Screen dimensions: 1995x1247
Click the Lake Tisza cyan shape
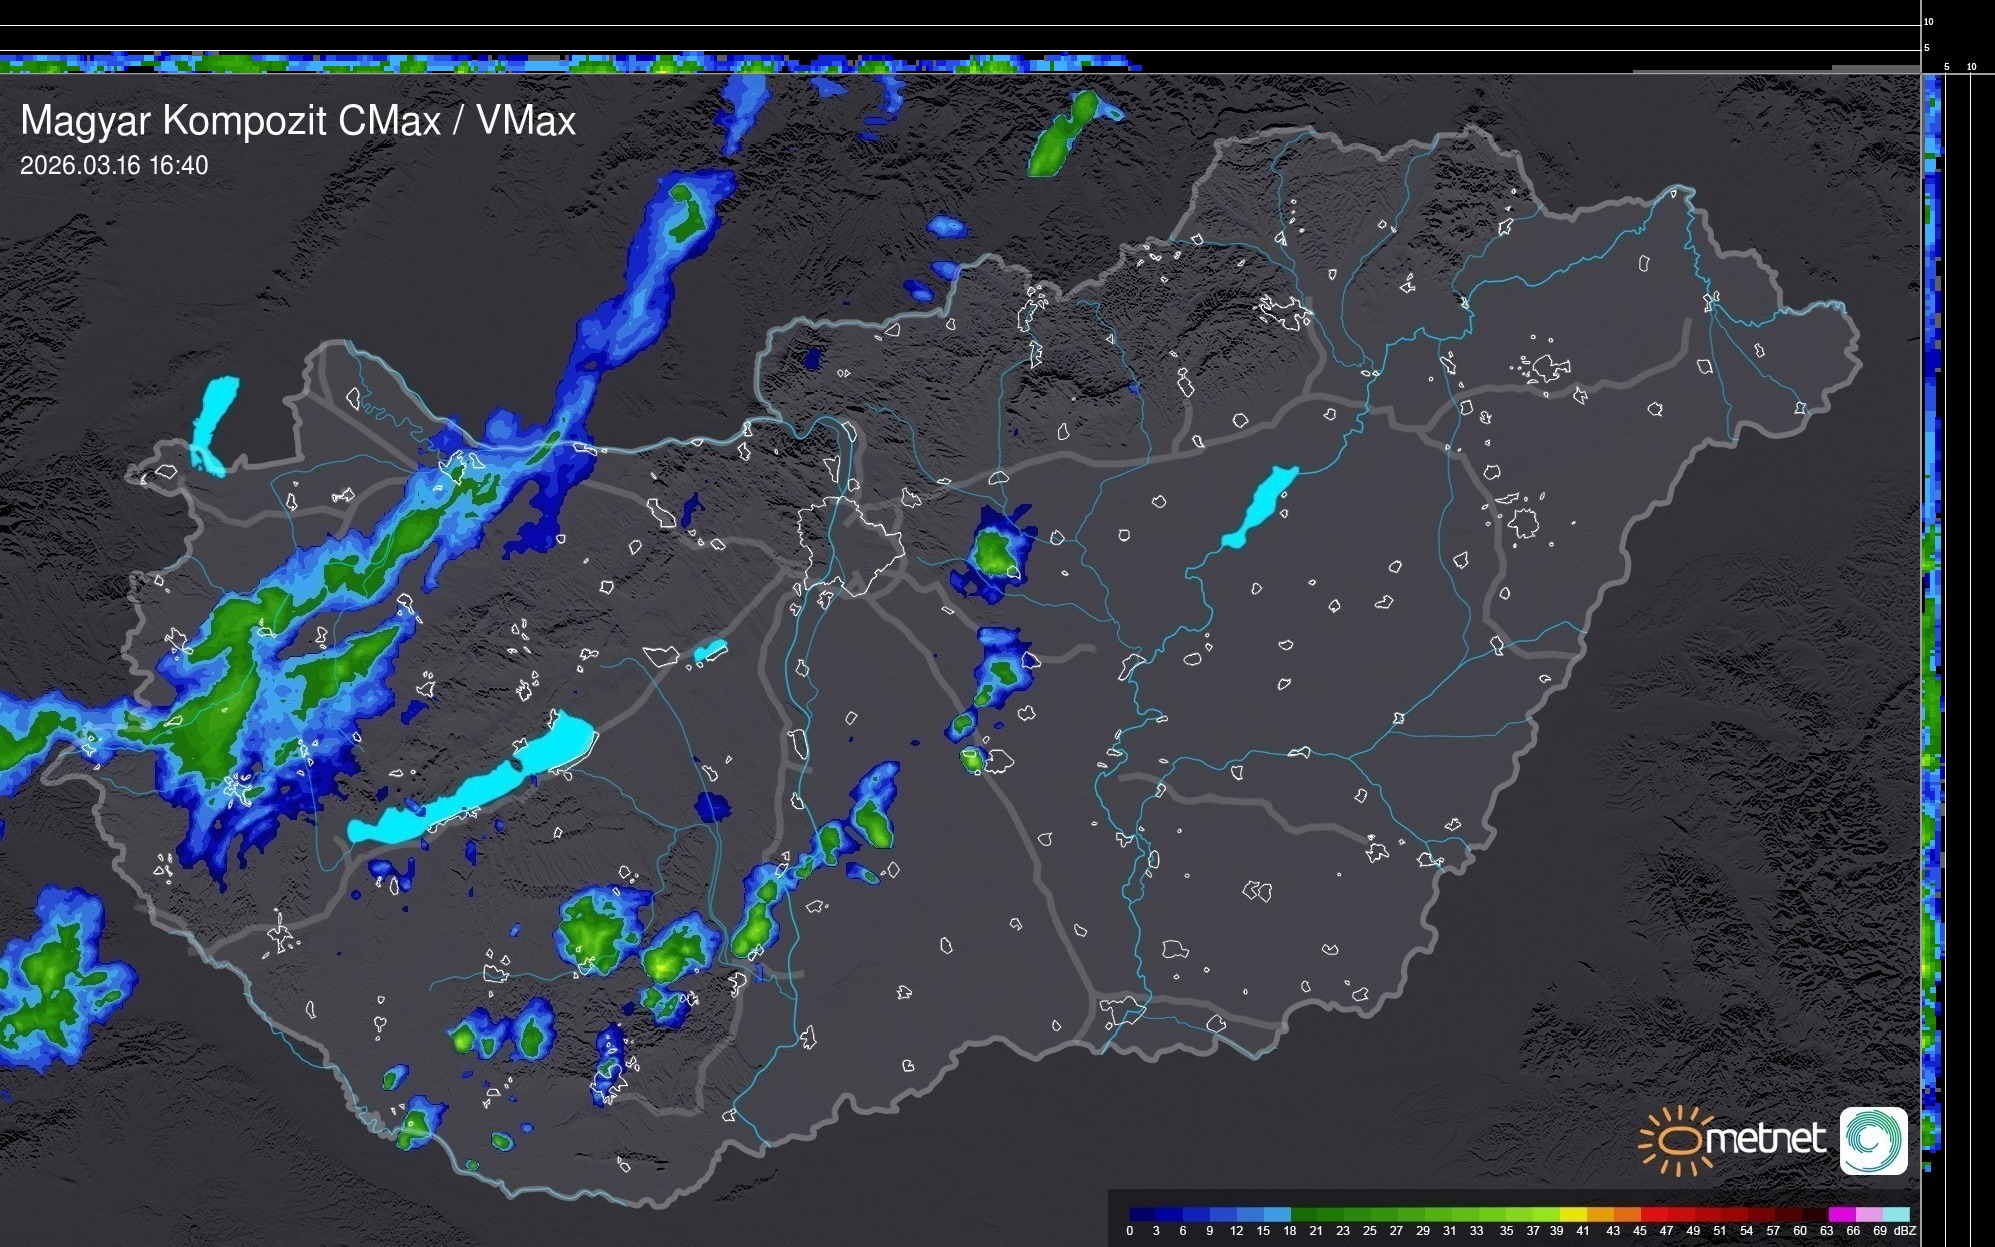1260,507
